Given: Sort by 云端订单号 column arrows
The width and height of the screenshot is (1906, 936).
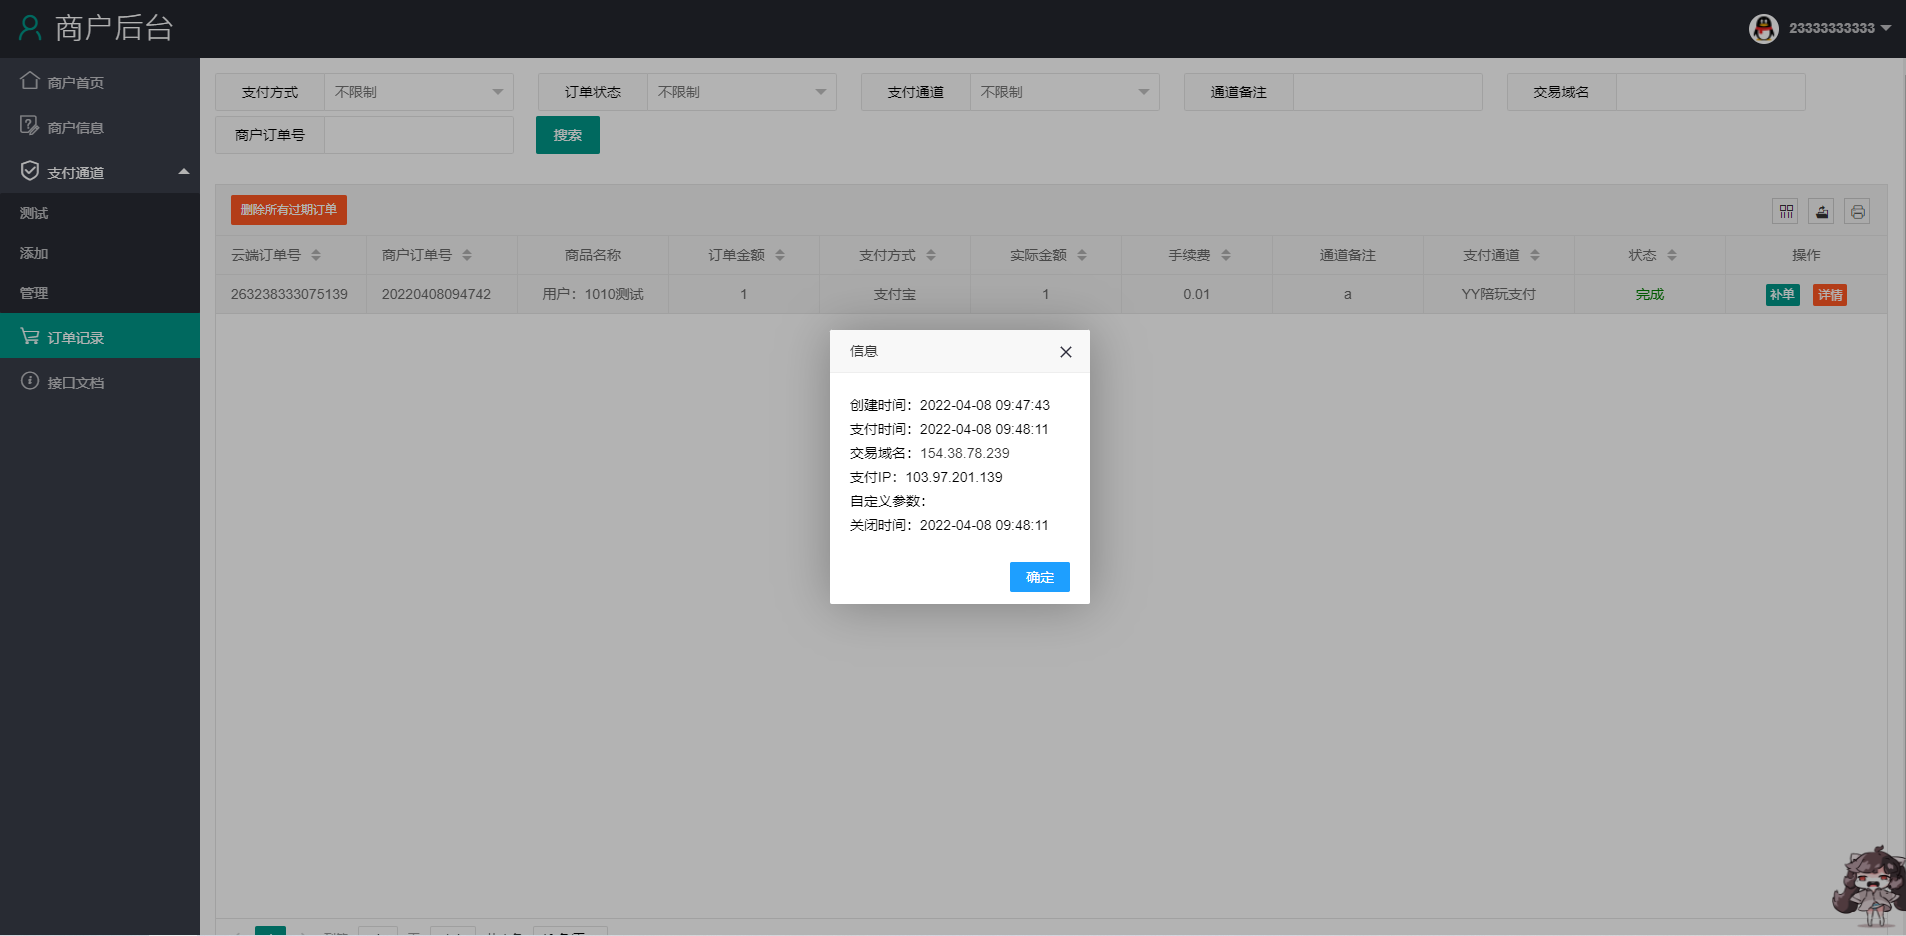Looking at the screenshot, I should click(316, 255).
